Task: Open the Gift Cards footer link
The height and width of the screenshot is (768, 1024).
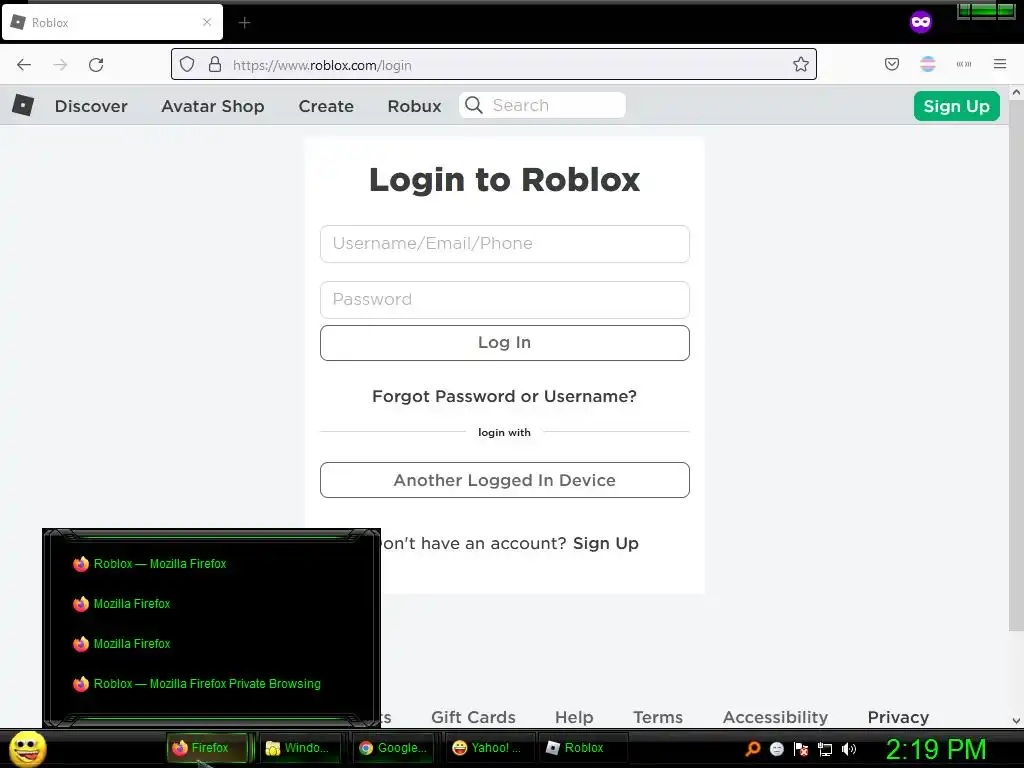Action: pos(473,717)
